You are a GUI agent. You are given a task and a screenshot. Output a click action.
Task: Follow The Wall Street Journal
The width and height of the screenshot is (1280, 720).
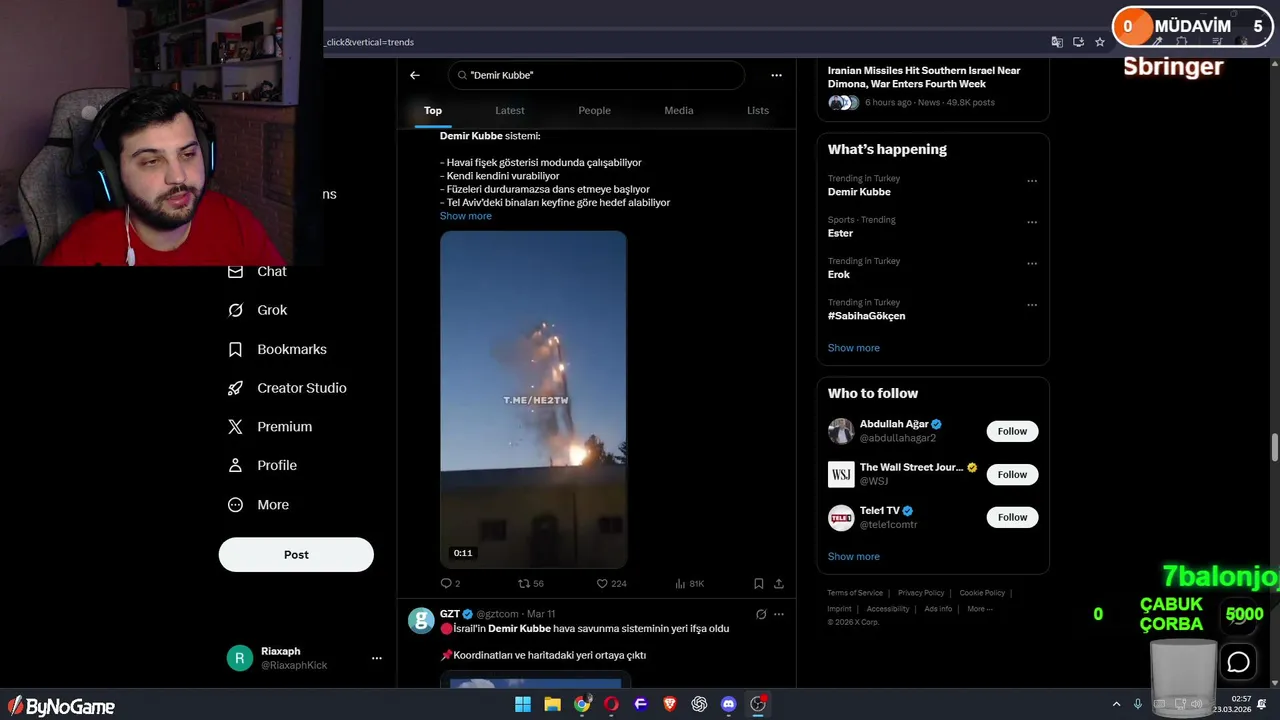1012,474
